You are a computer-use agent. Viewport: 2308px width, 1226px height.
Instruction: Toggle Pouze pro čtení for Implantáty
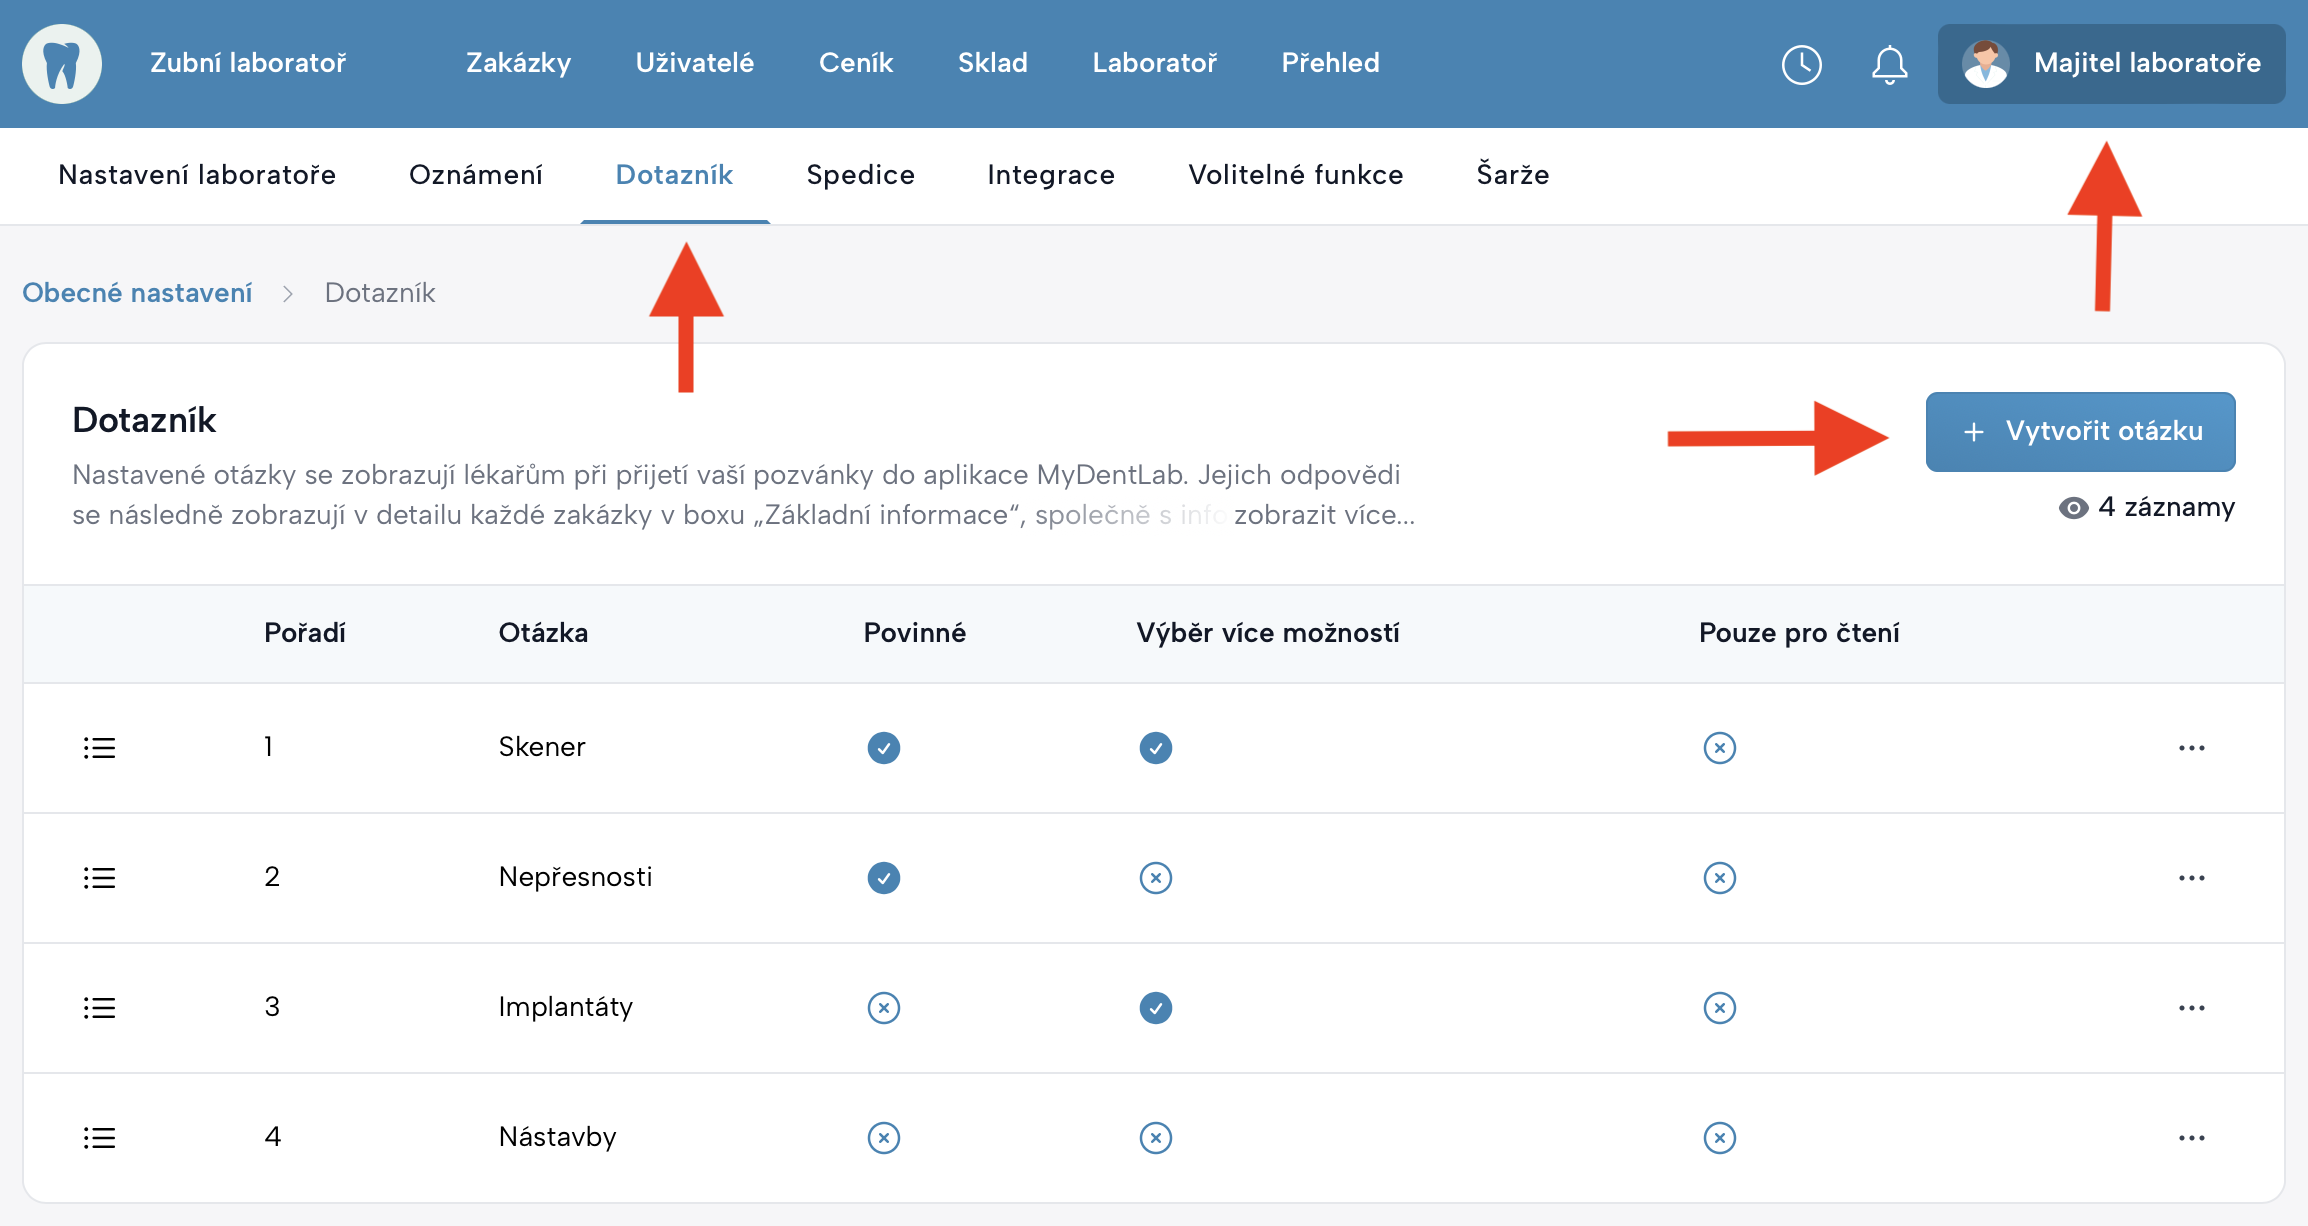click(x=1719, y=1008)
